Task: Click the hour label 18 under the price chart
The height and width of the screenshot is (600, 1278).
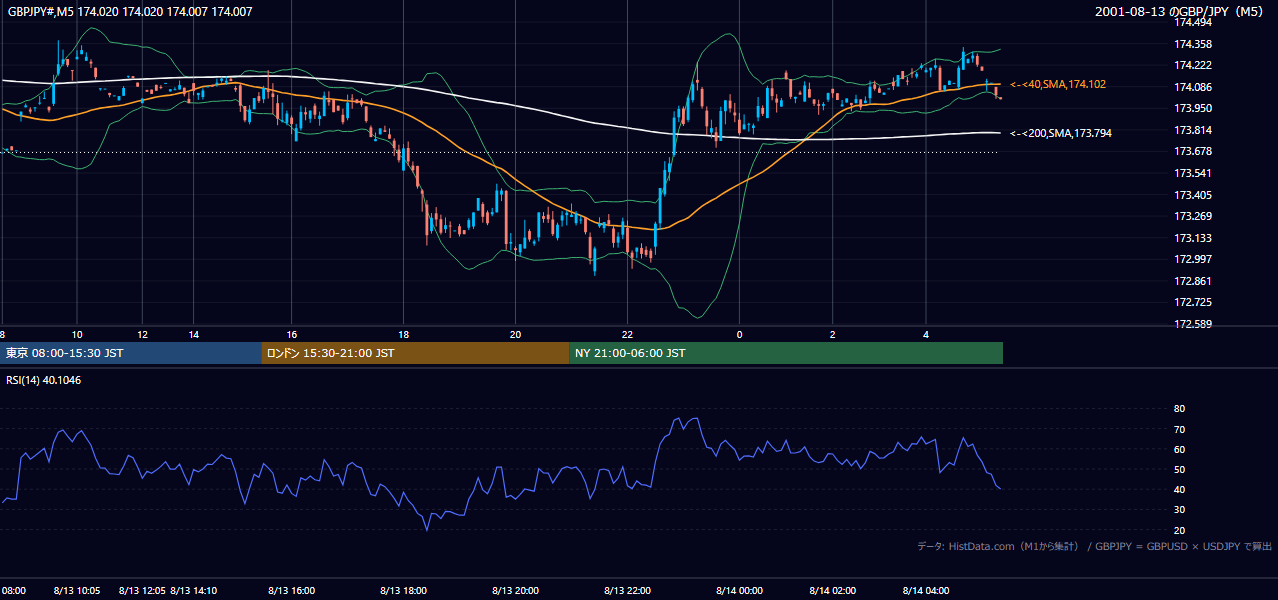Action: pos(403,334)
